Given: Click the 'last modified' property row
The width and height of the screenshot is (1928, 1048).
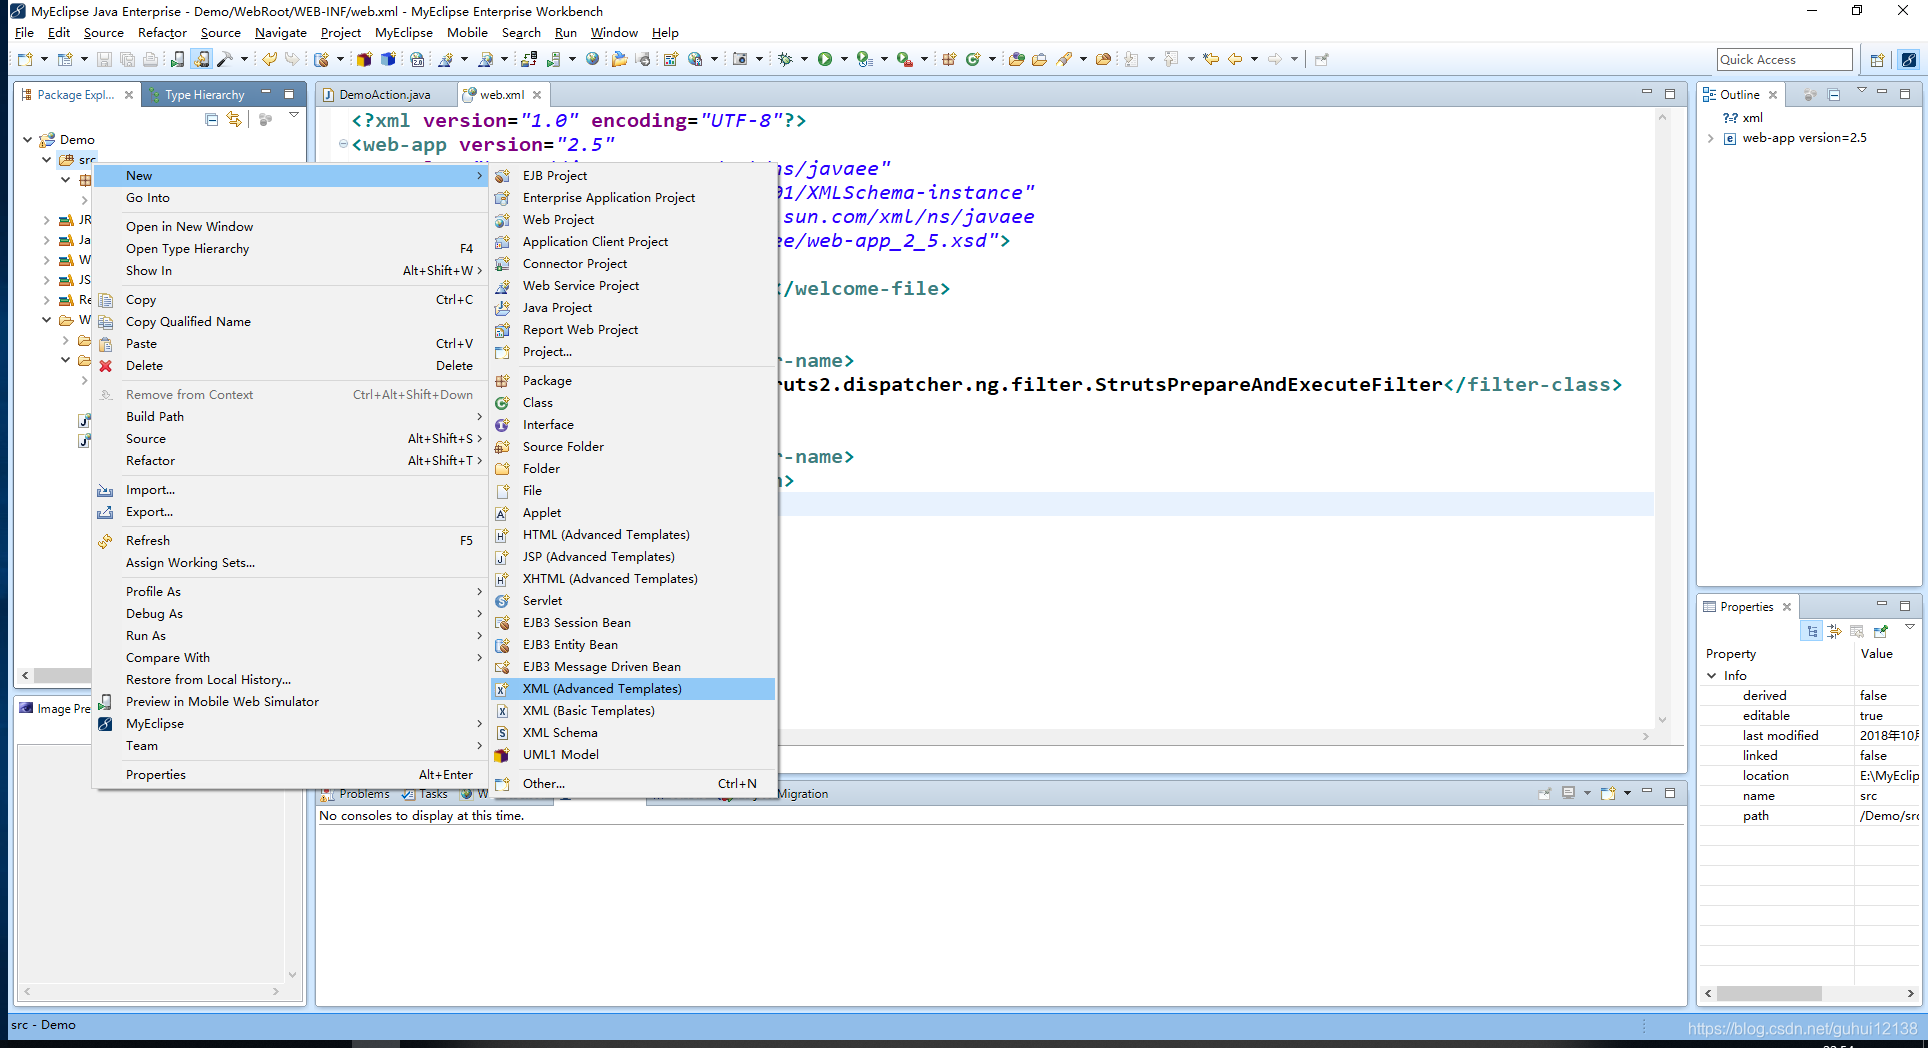Looking at the screenshot, I should tap(1810, 736).
